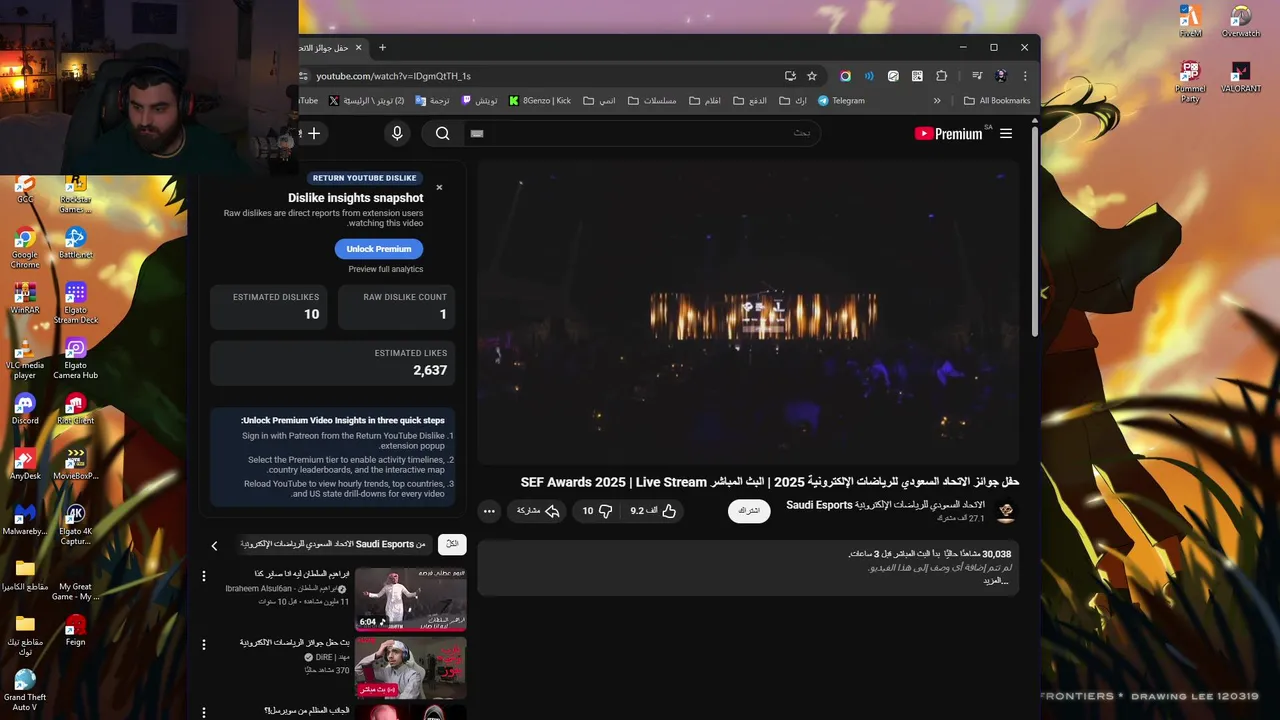Select the WinRAR desktop icon
1280x720 pixels.
[x=25, y=298]
